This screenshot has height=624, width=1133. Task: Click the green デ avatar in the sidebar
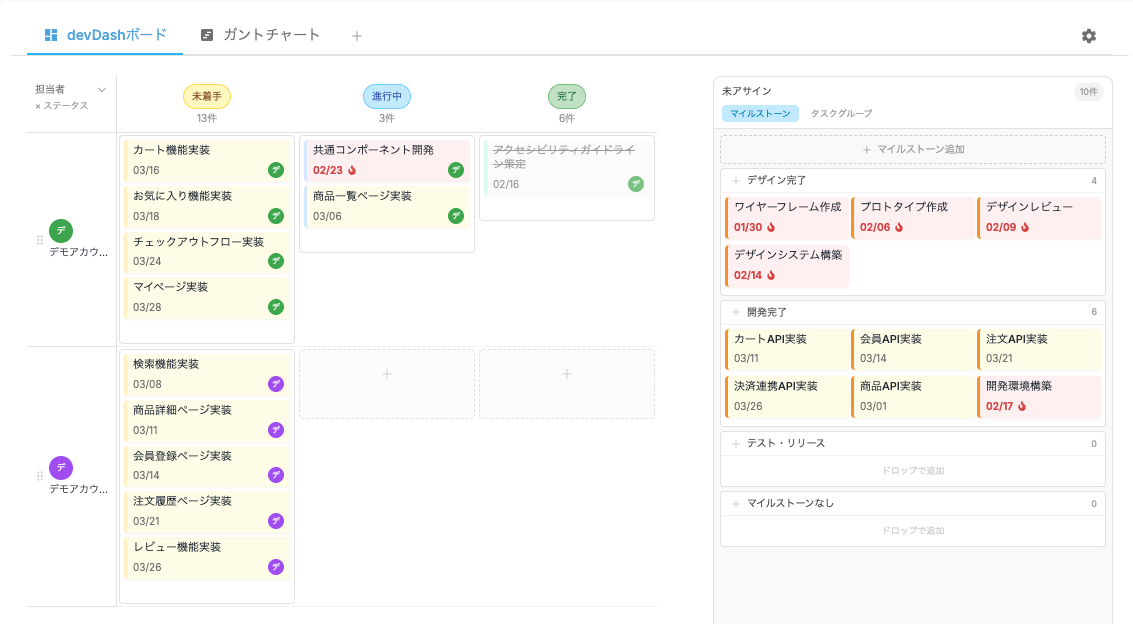pos(60,232)
